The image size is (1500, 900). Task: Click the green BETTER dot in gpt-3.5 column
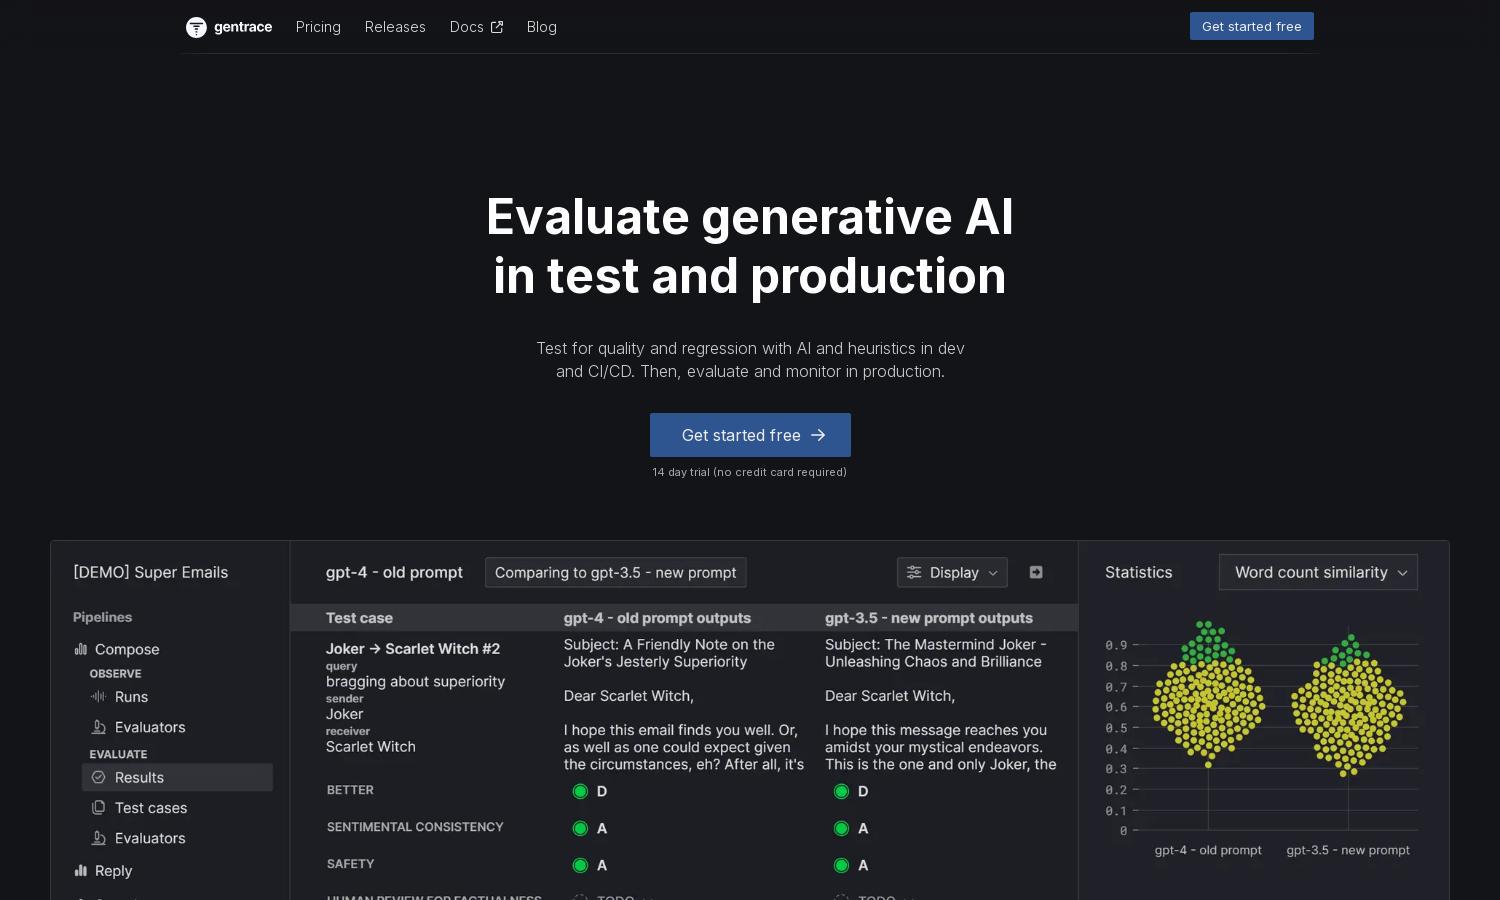[841, 791]
